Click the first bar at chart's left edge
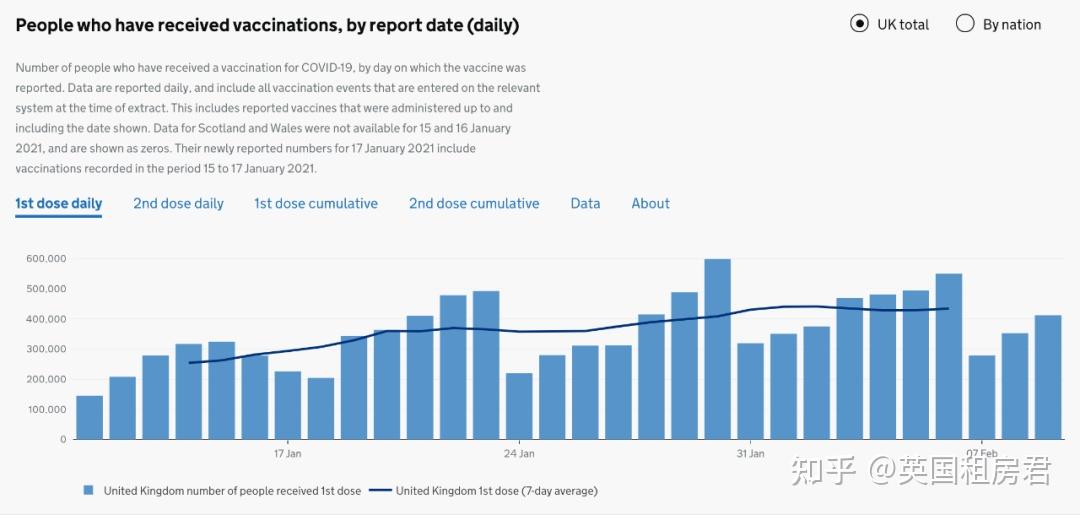 (90, 417)
